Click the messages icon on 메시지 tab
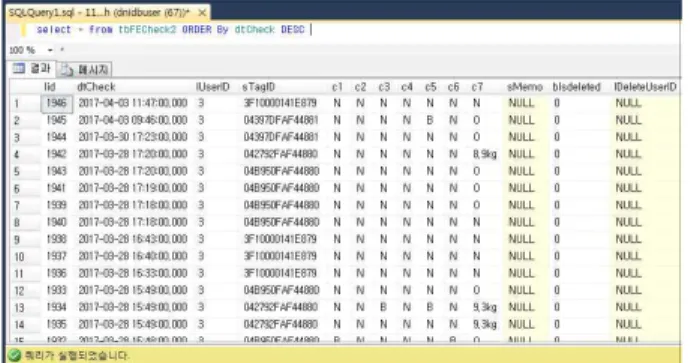The height and width of the screenshot is (363, 691). point(67,70)
